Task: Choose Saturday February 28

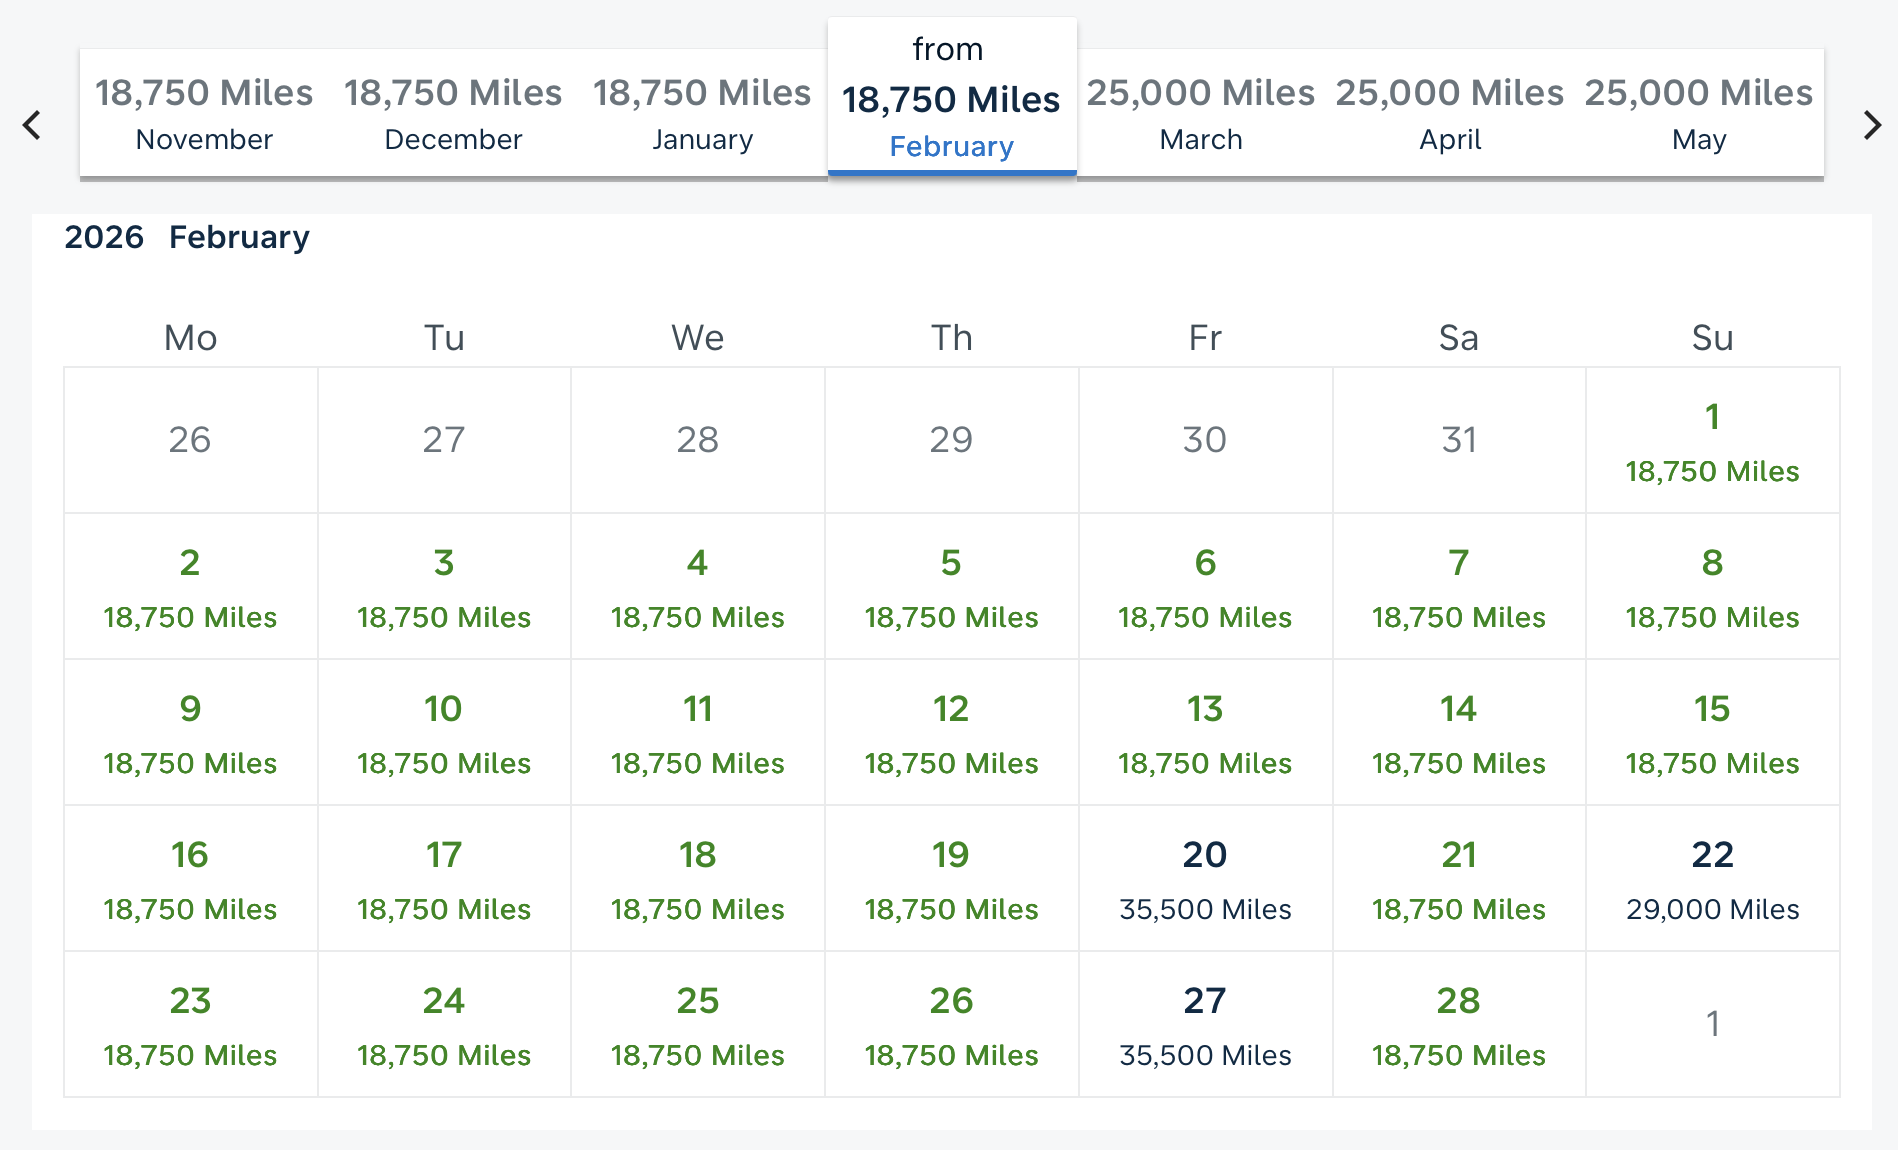Action: (1458, 1025)
